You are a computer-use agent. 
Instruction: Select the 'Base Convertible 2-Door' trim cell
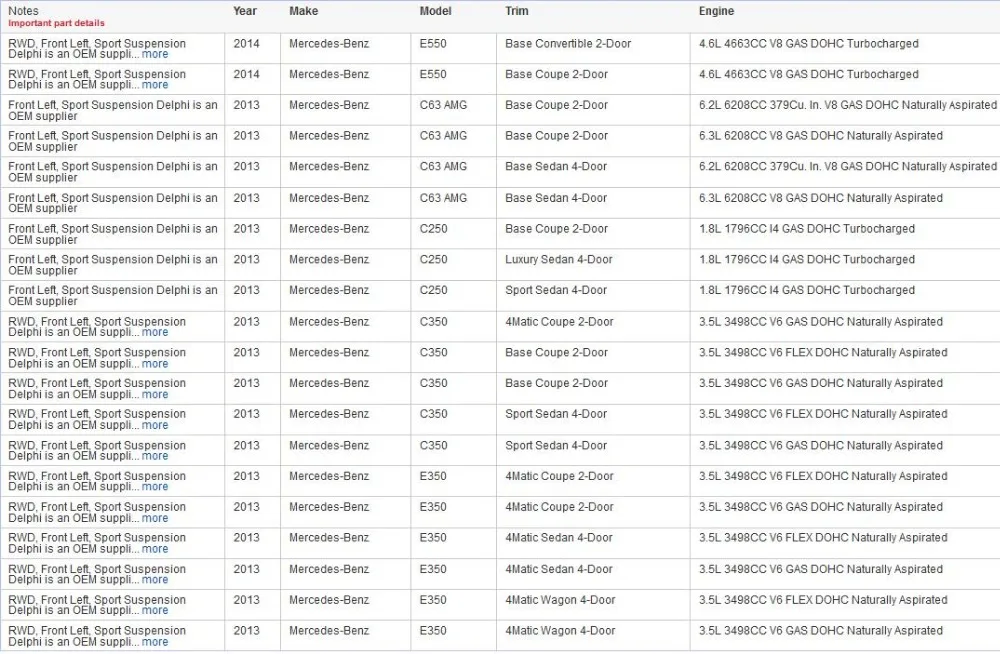568,43
